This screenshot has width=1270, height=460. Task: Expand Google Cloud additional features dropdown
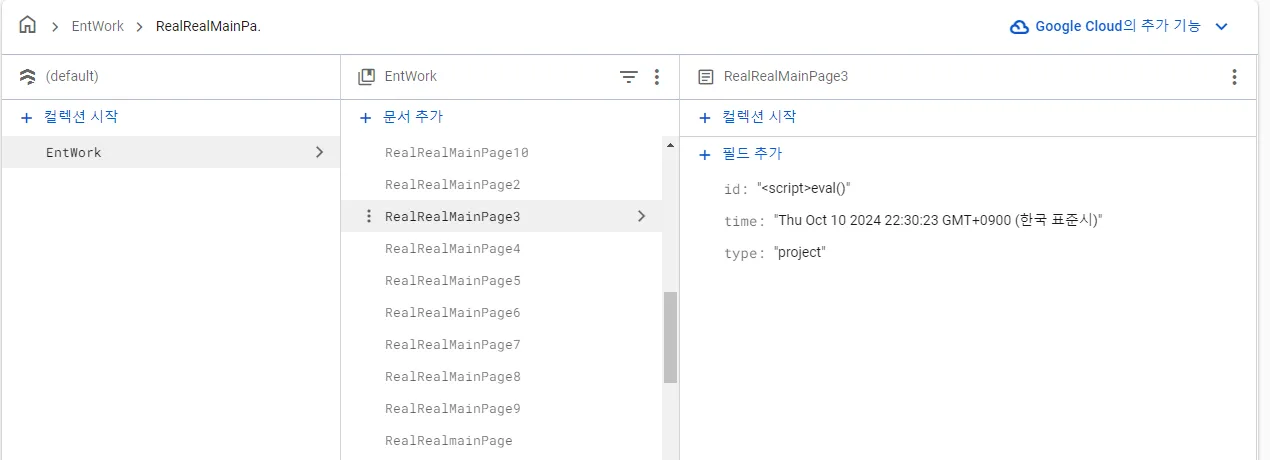[x=1220, y=27]
